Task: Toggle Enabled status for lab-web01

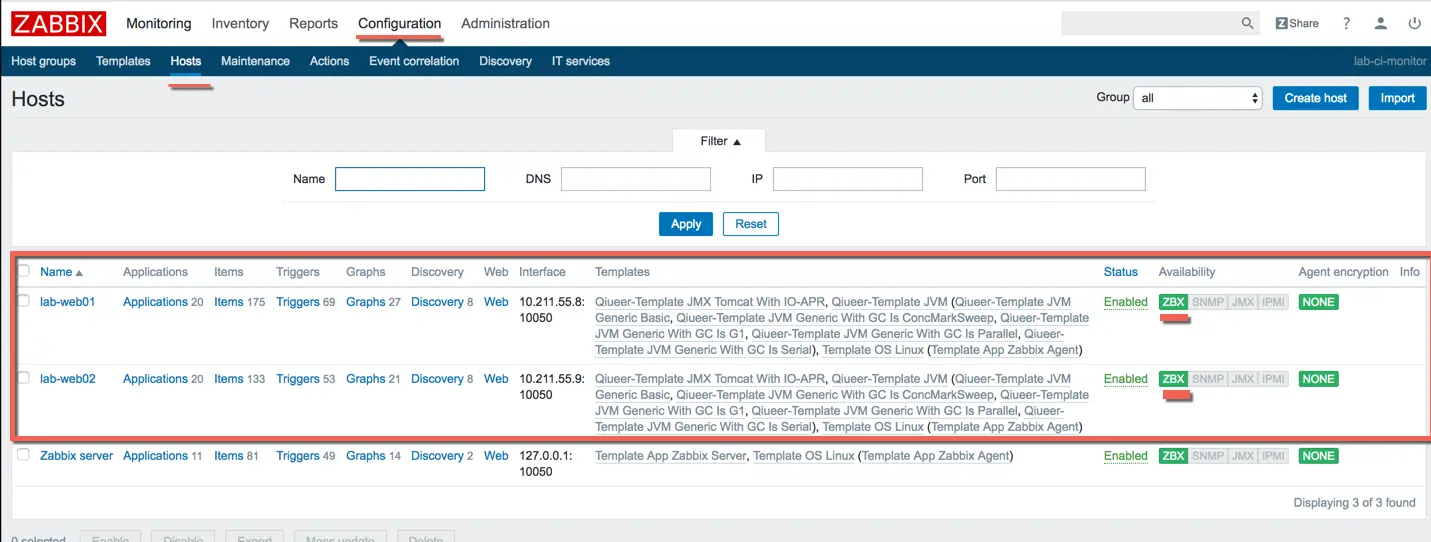Action: pos(1126,302)
